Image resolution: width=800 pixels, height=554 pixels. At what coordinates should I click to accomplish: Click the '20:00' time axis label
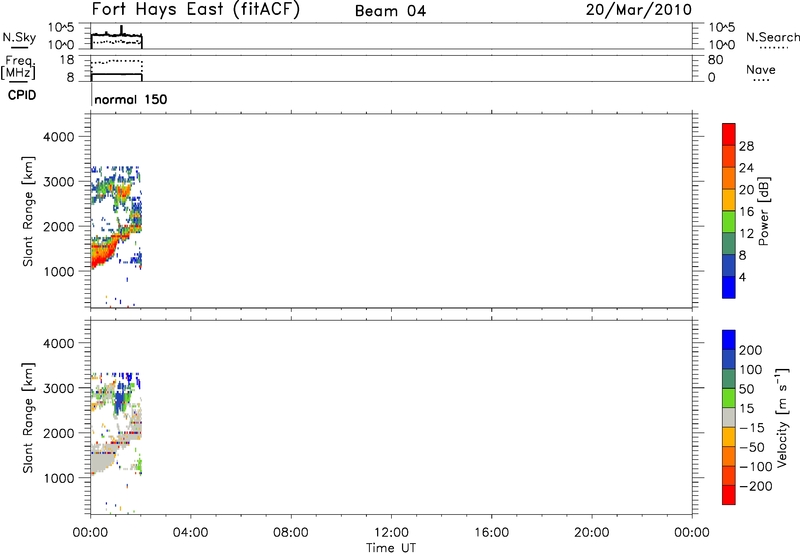[x=591, y=533]
